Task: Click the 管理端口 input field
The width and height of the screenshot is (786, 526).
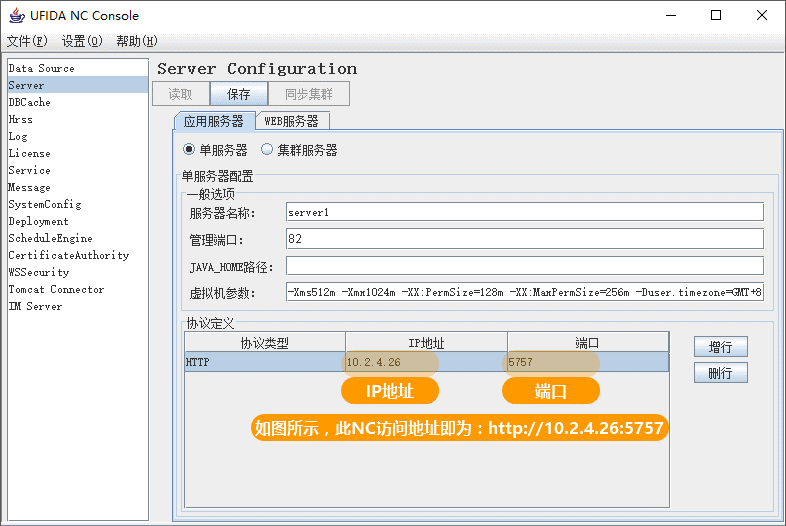Action: coord(524,239)
